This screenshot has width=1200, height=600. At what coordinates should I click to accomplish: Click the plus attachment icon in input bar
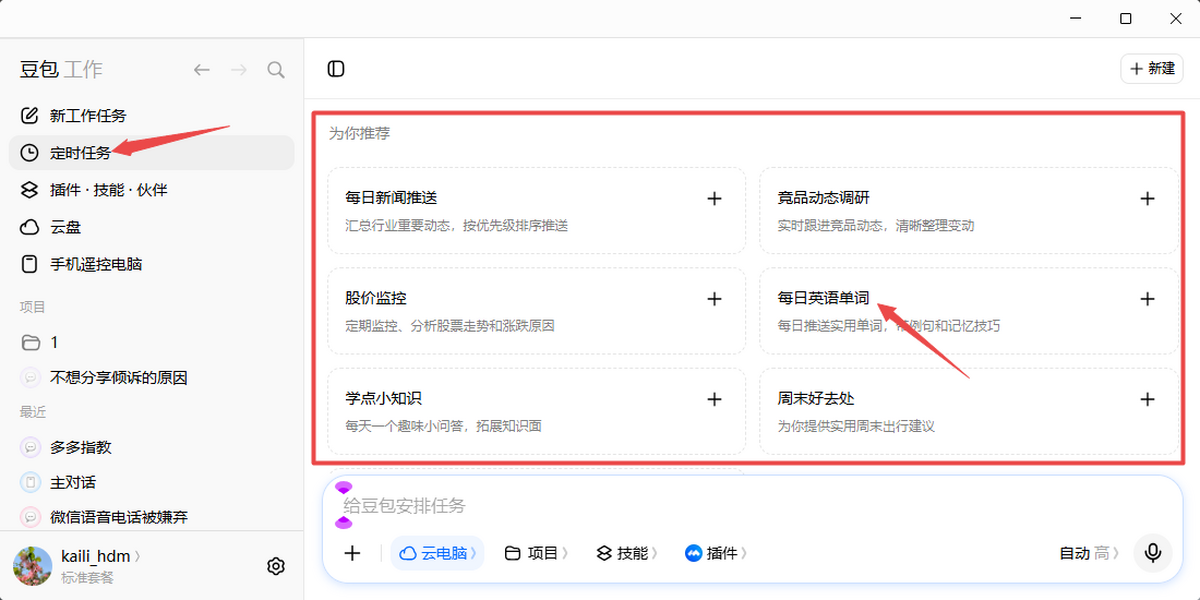click(352, 553)
